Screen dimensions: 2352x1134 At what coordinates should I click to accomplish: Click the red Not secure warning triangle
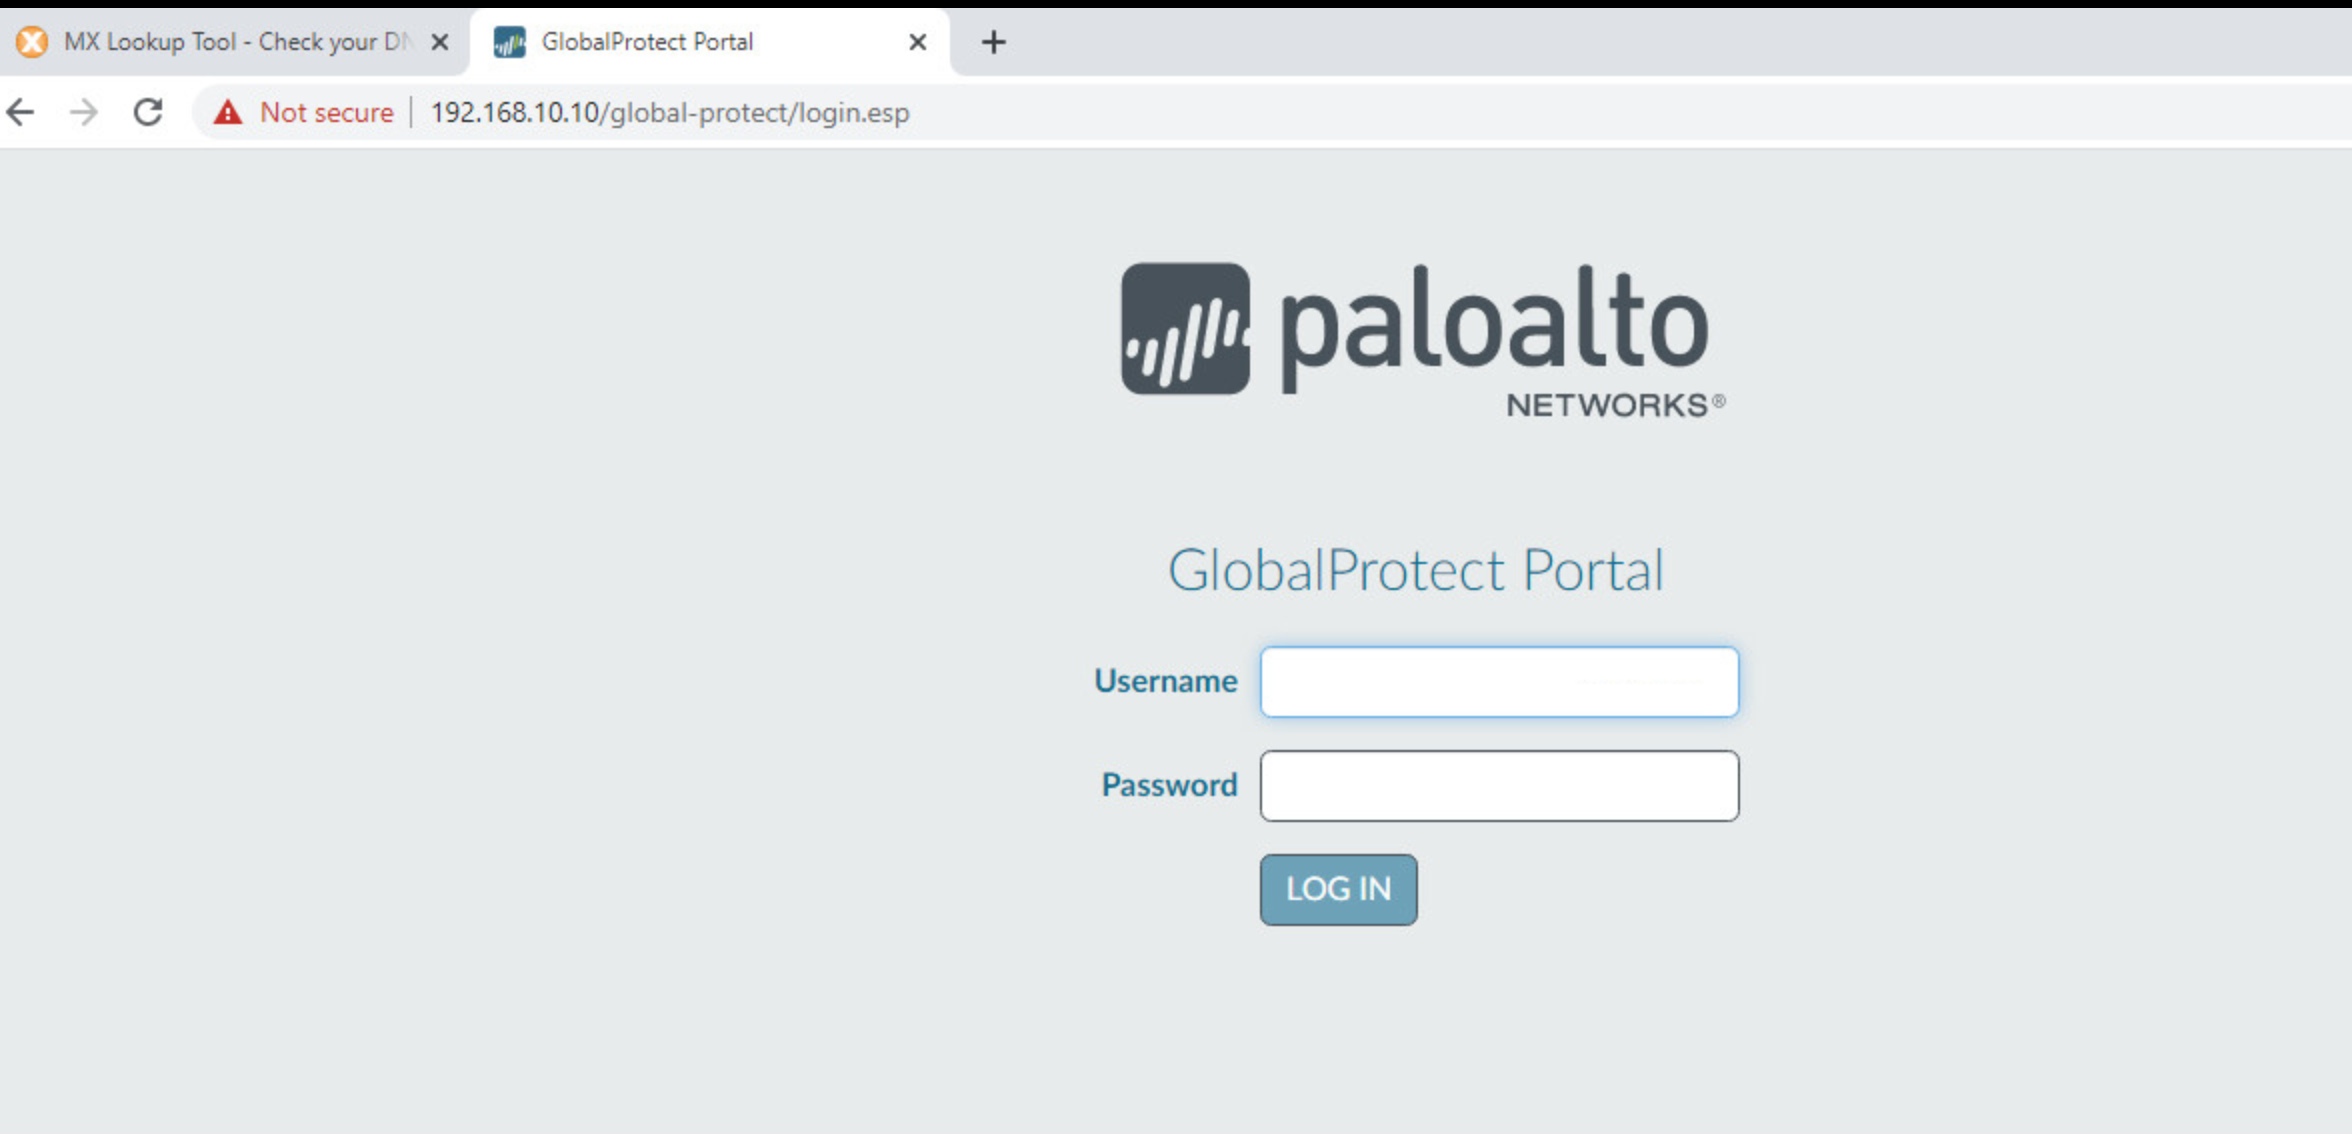click(x=228, y=112)
